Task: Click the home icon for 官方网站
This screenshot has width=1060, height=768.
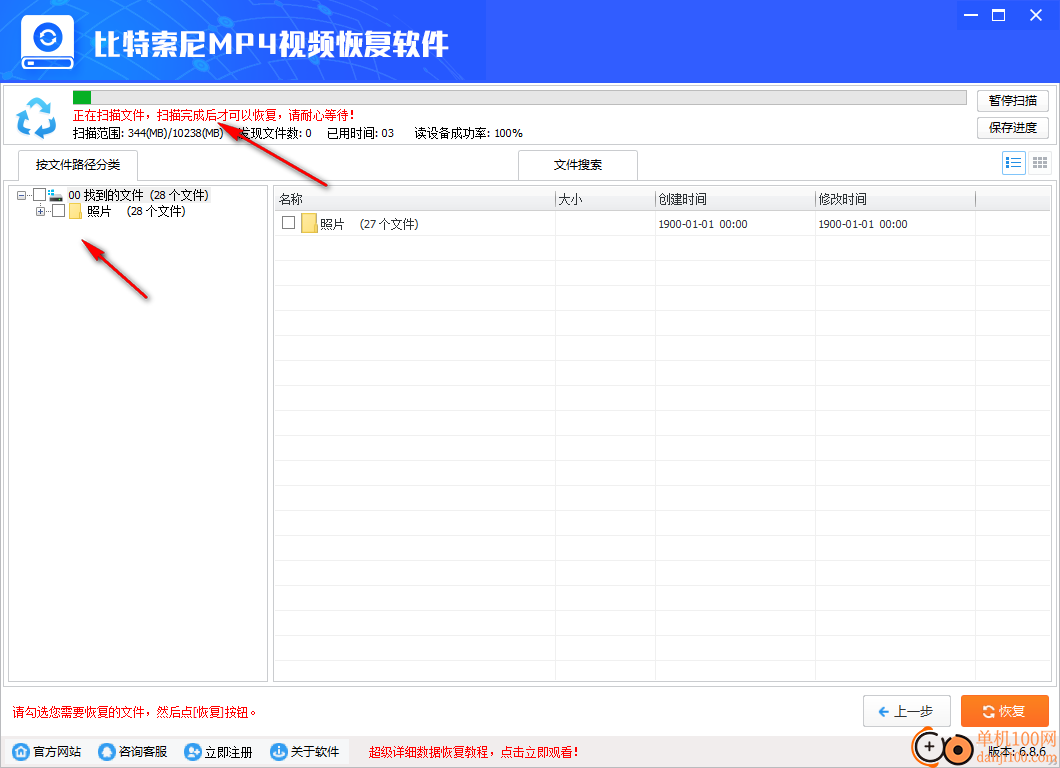Action: 21,751
